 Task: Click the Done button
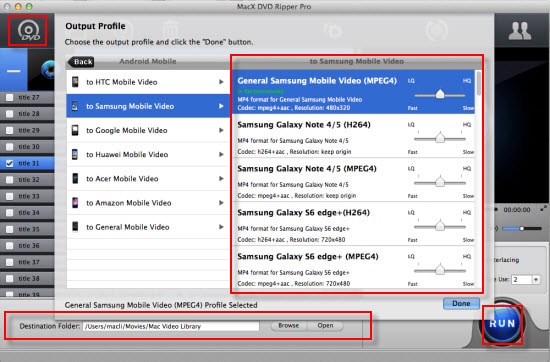pos(461,303)
